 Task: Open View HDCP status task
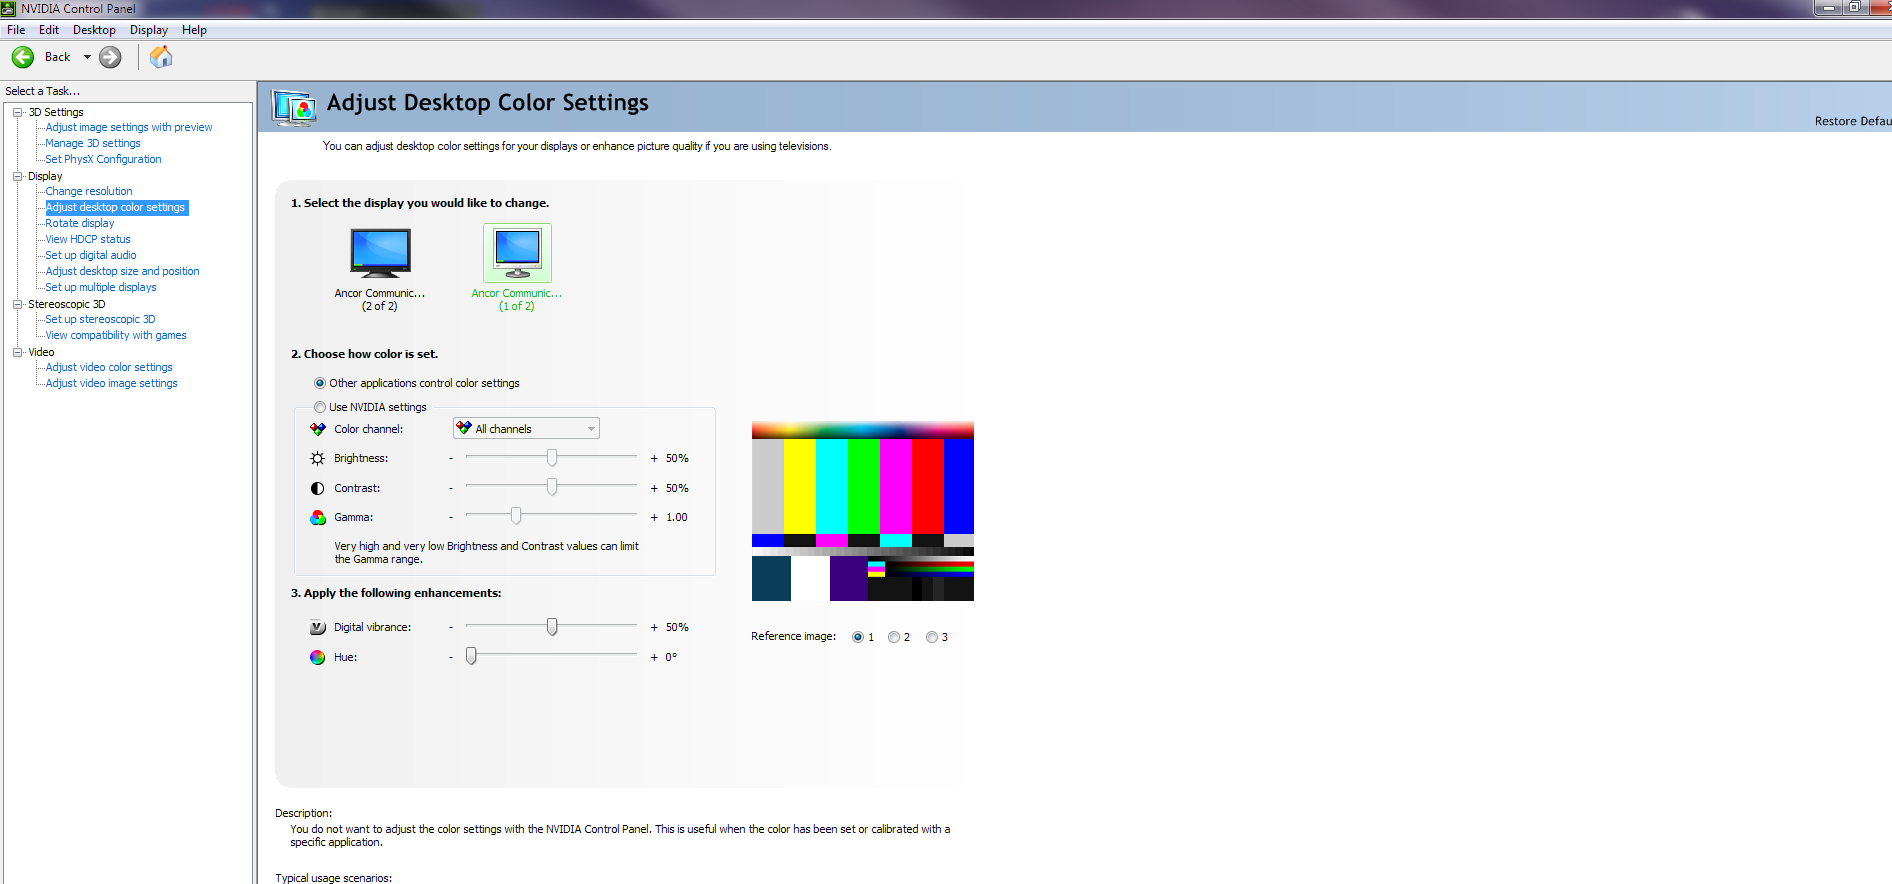(88, 239)
